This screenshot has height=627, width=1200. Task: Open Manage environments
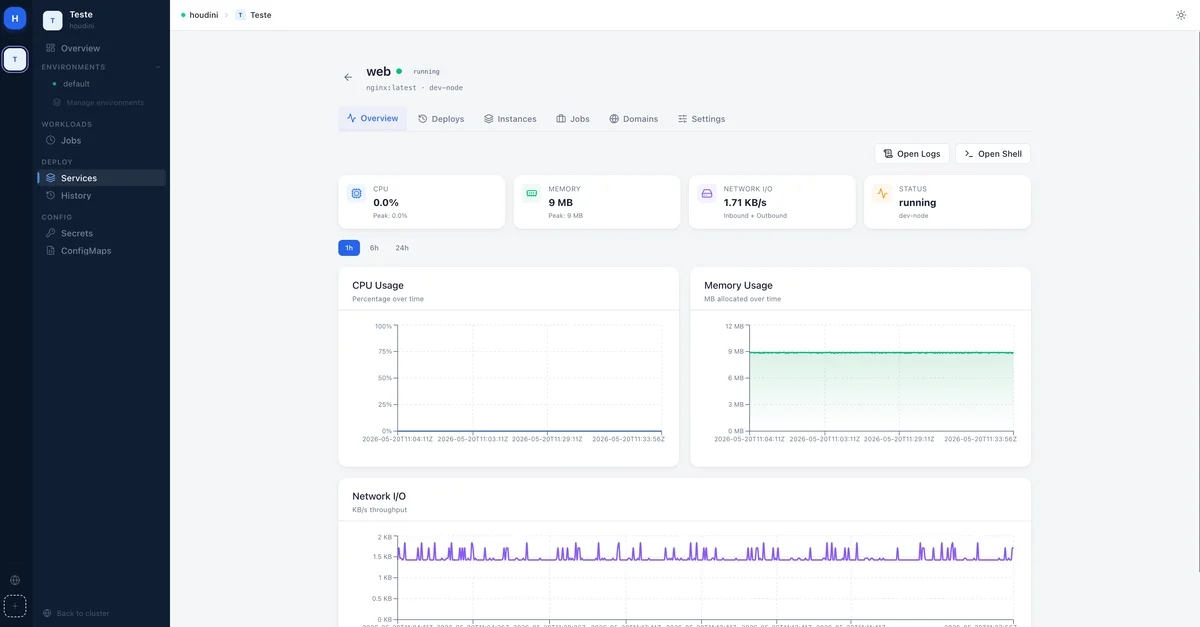105,102
